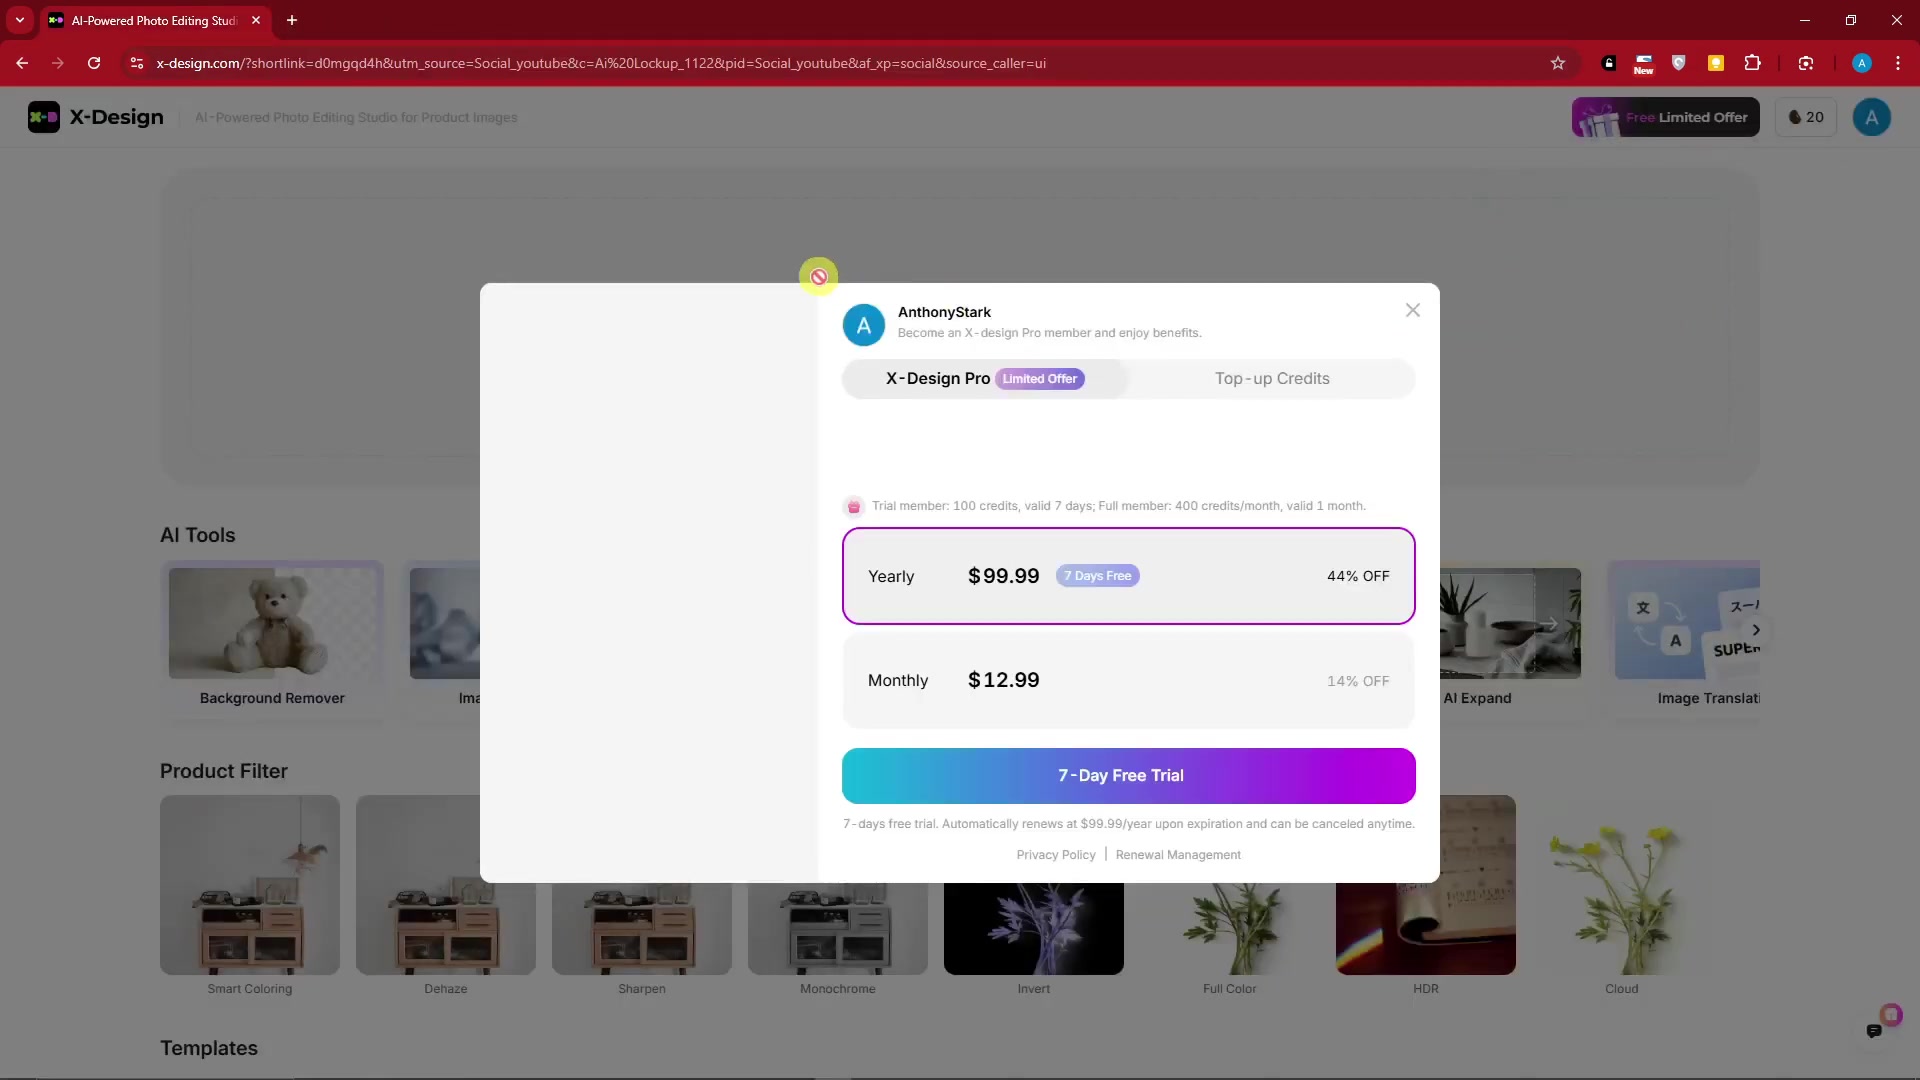This screenshot has height=1080, width=1920.
Task: Apply the Smart Coloring filter
Action: point(250,896)
